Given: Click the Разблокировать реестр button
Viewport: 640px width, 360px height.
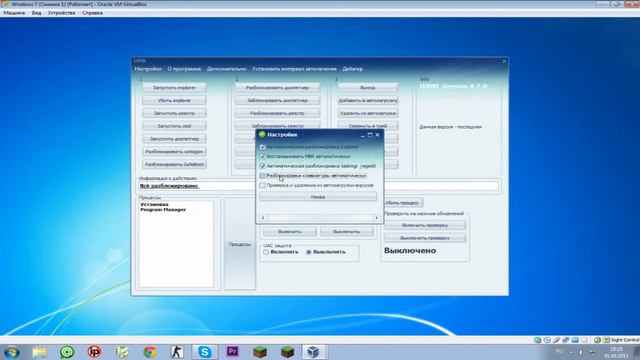Looking at the screenshot, I should [277, 113].
